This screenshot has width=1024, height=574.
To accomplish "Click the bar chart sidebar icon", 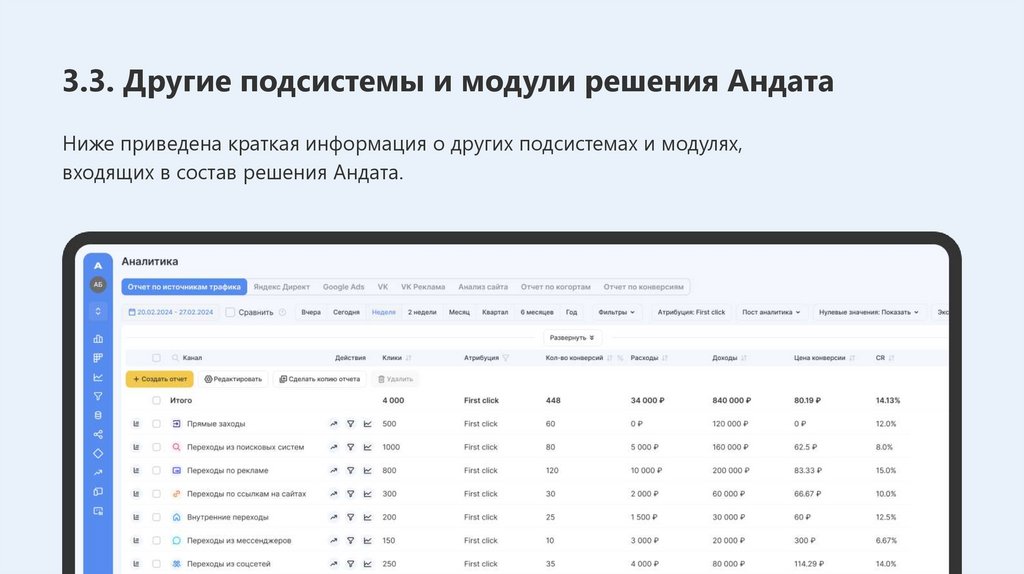I will 98,339.
